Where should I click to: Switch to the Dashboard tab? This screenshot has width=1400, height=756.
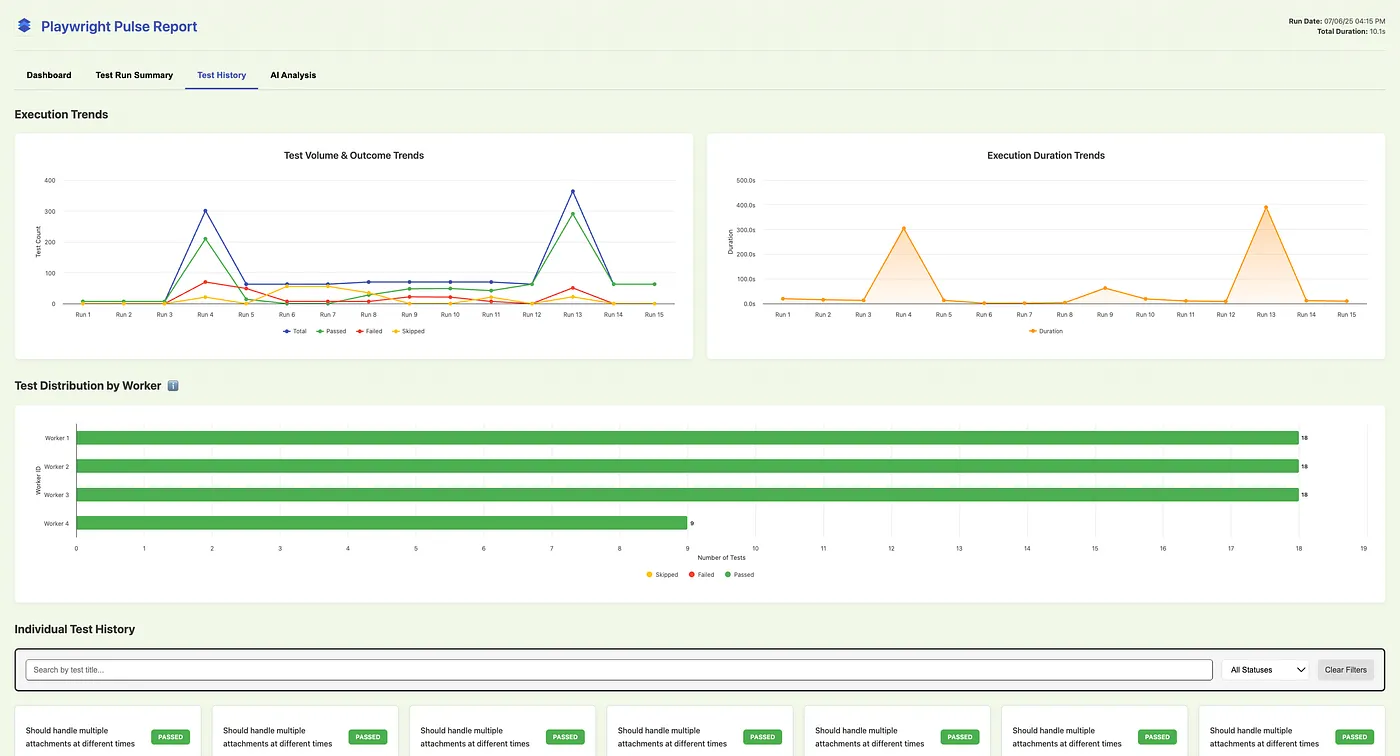point(49,75)
